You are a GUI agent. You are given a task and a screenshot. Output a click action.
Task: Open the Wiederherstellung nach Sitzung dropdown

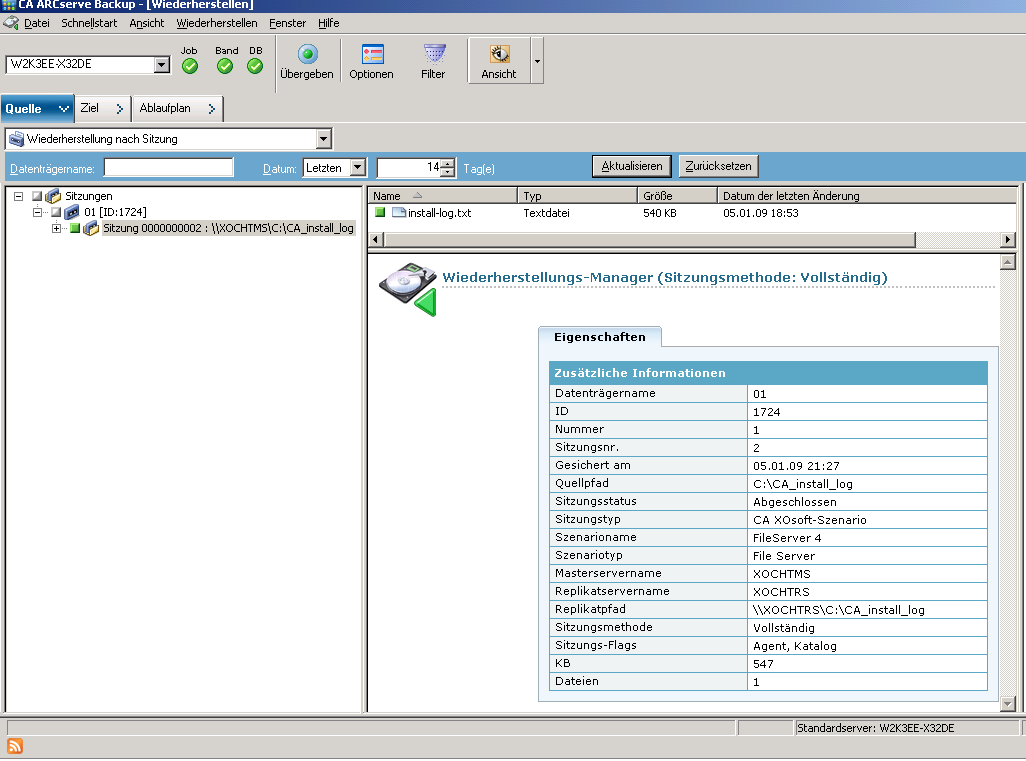pos(323,139)
